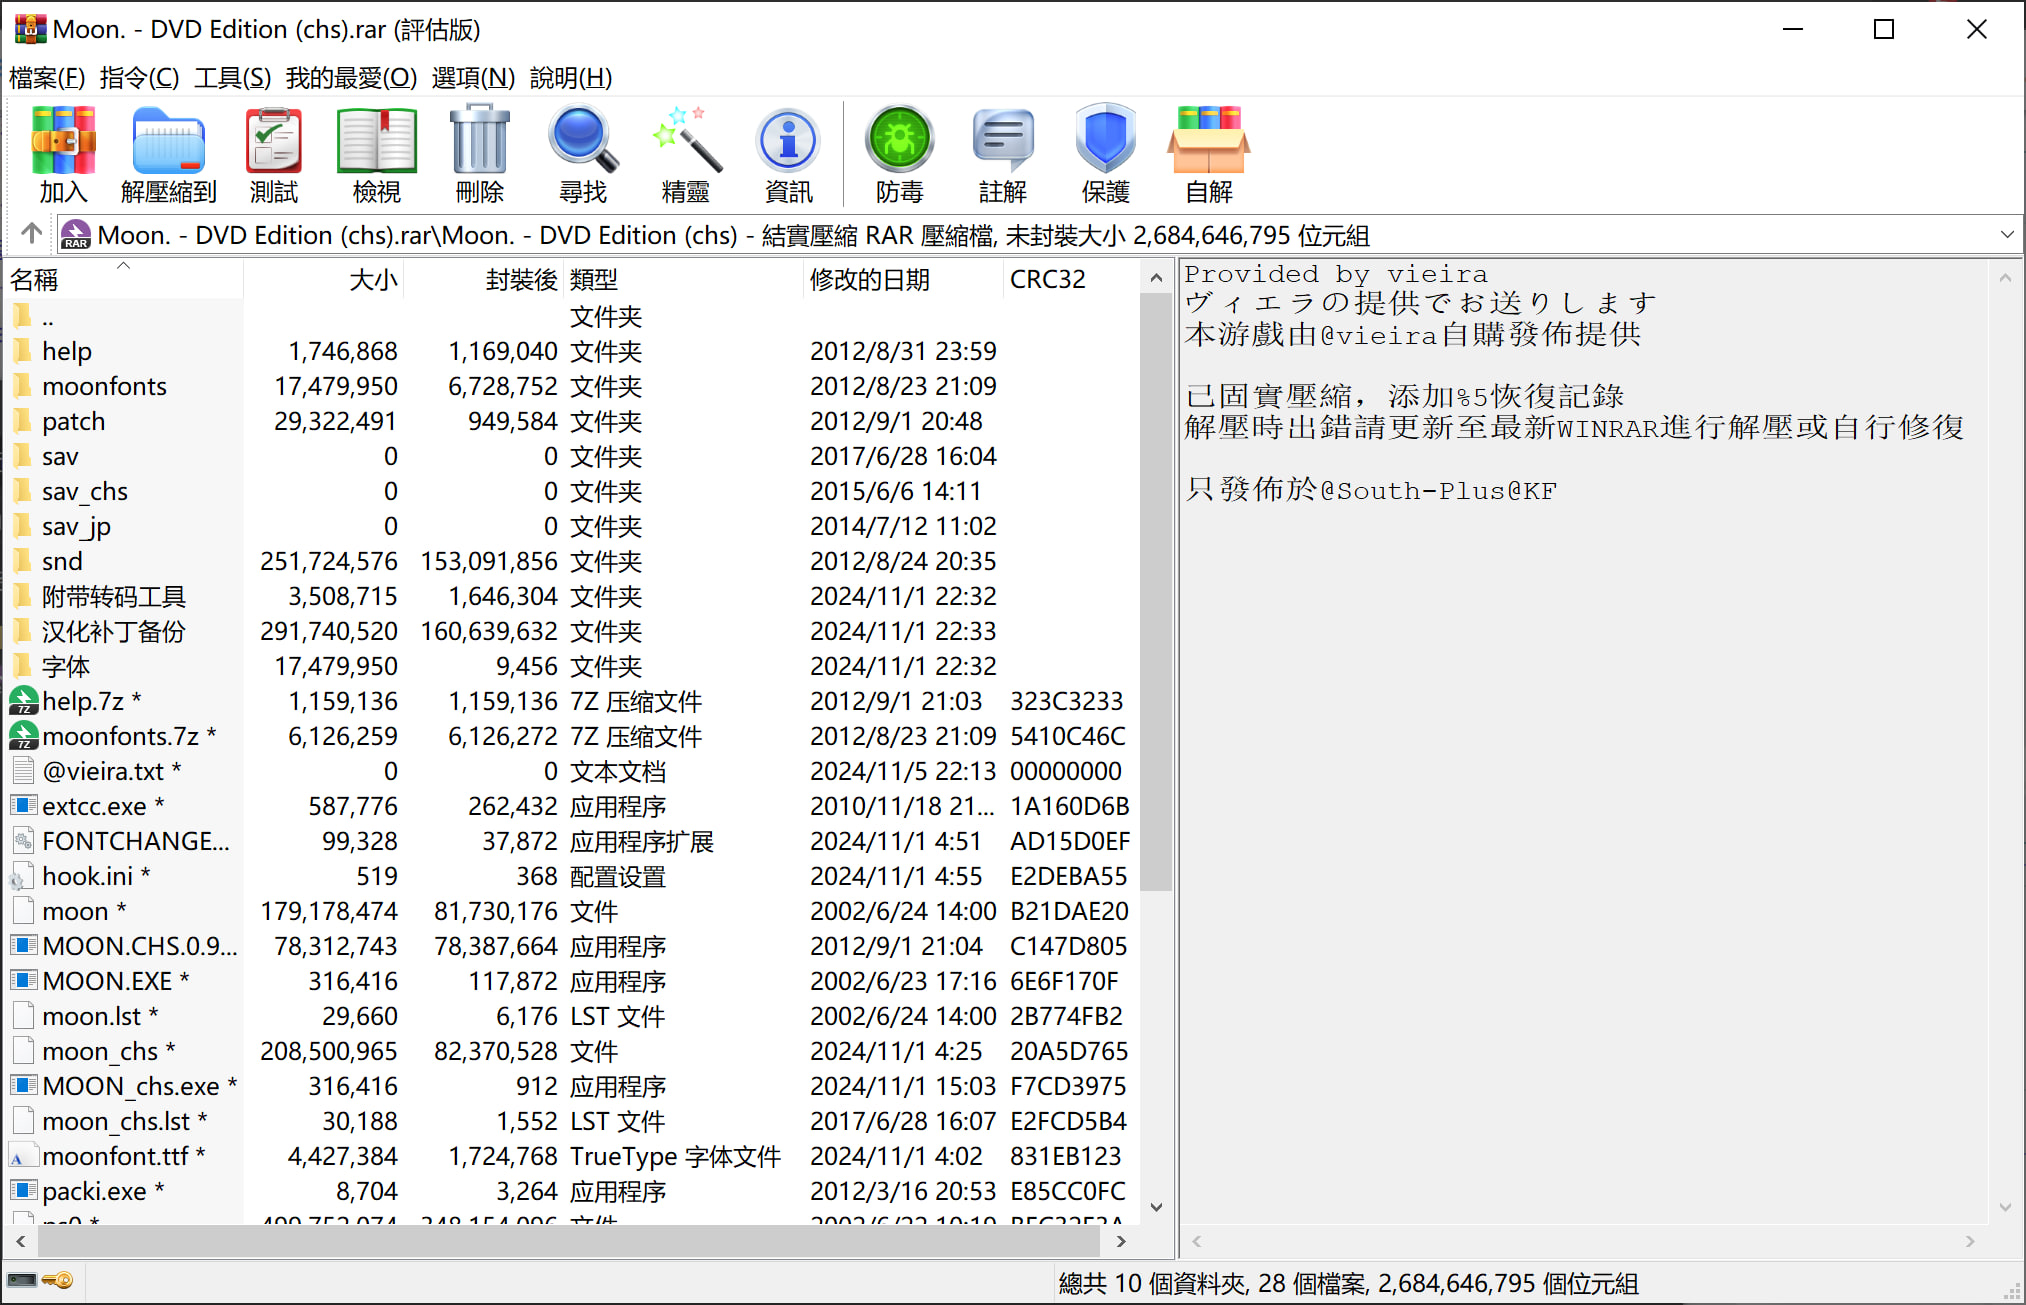This screenshot has height=1305, width=2026.
Task: Click file list vertical scrollbar down arrow
Action: [1156, 1207]
